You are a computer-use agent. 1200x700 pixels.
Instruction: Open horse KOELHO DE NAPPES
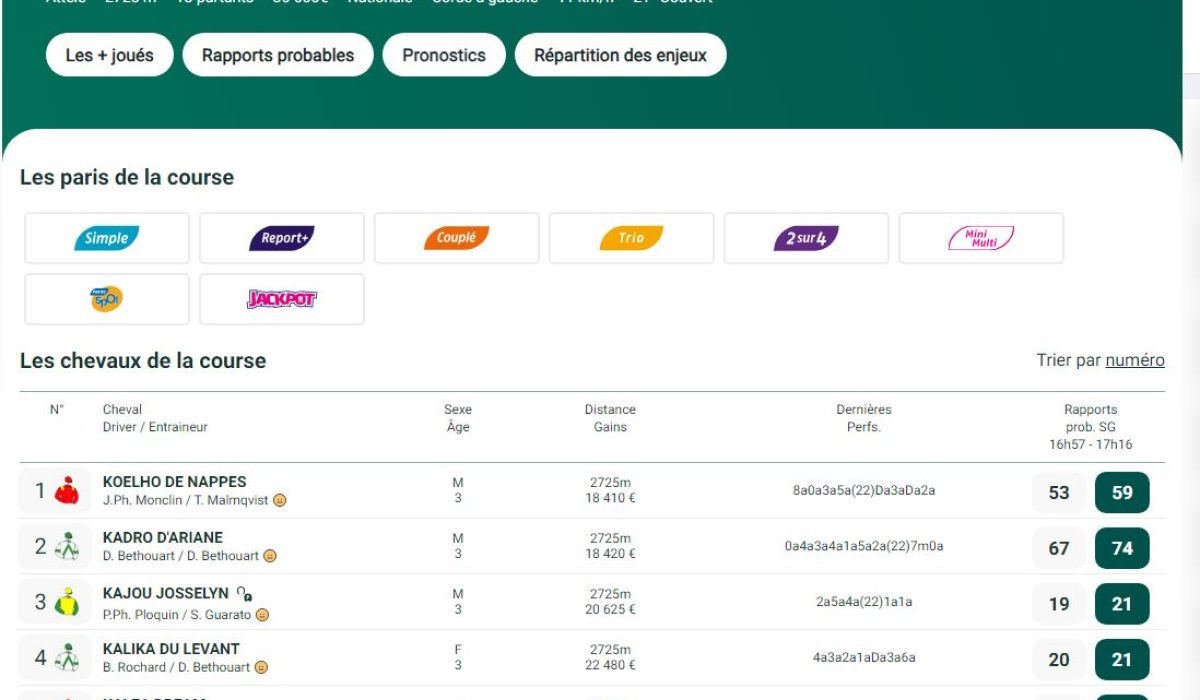(x=174, y=482)
